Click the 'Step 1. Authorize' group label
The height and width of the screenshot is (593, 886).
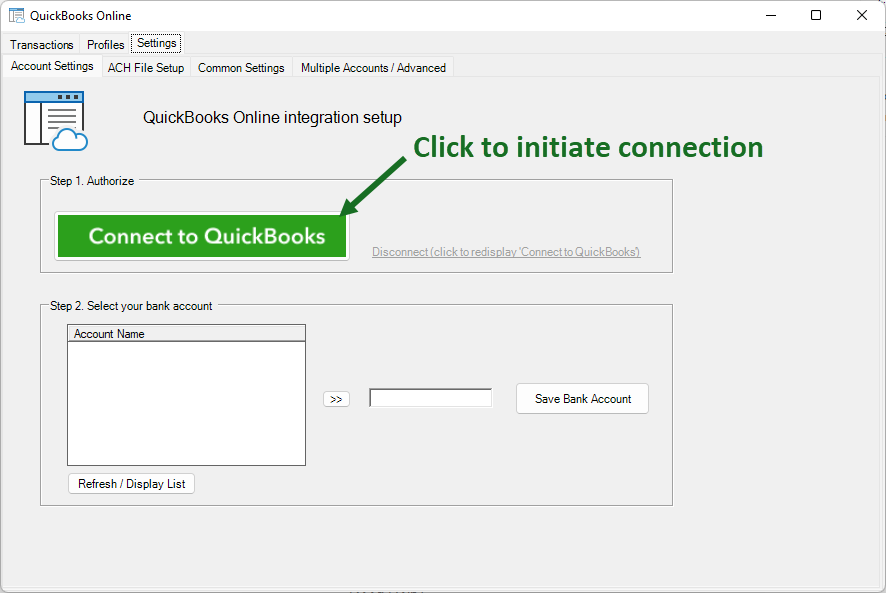coord(92,181)
